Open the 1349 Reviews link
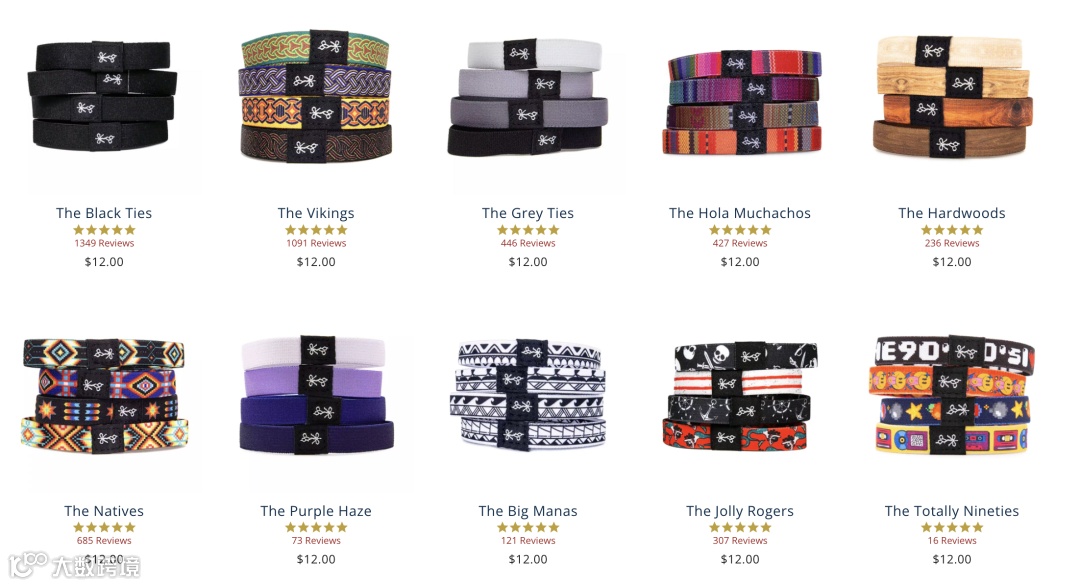1080x586 pixels. 104,243
